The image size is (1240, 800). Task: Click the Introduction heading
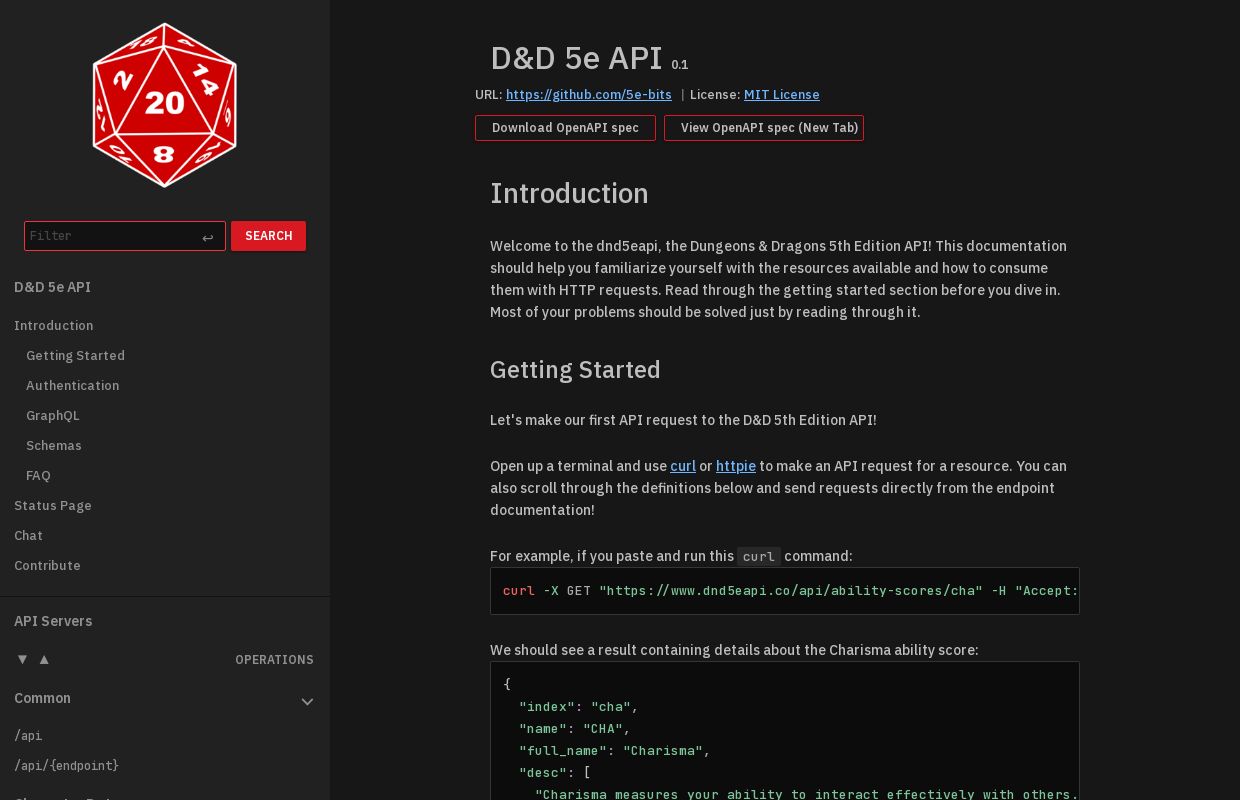click(569, 193)
